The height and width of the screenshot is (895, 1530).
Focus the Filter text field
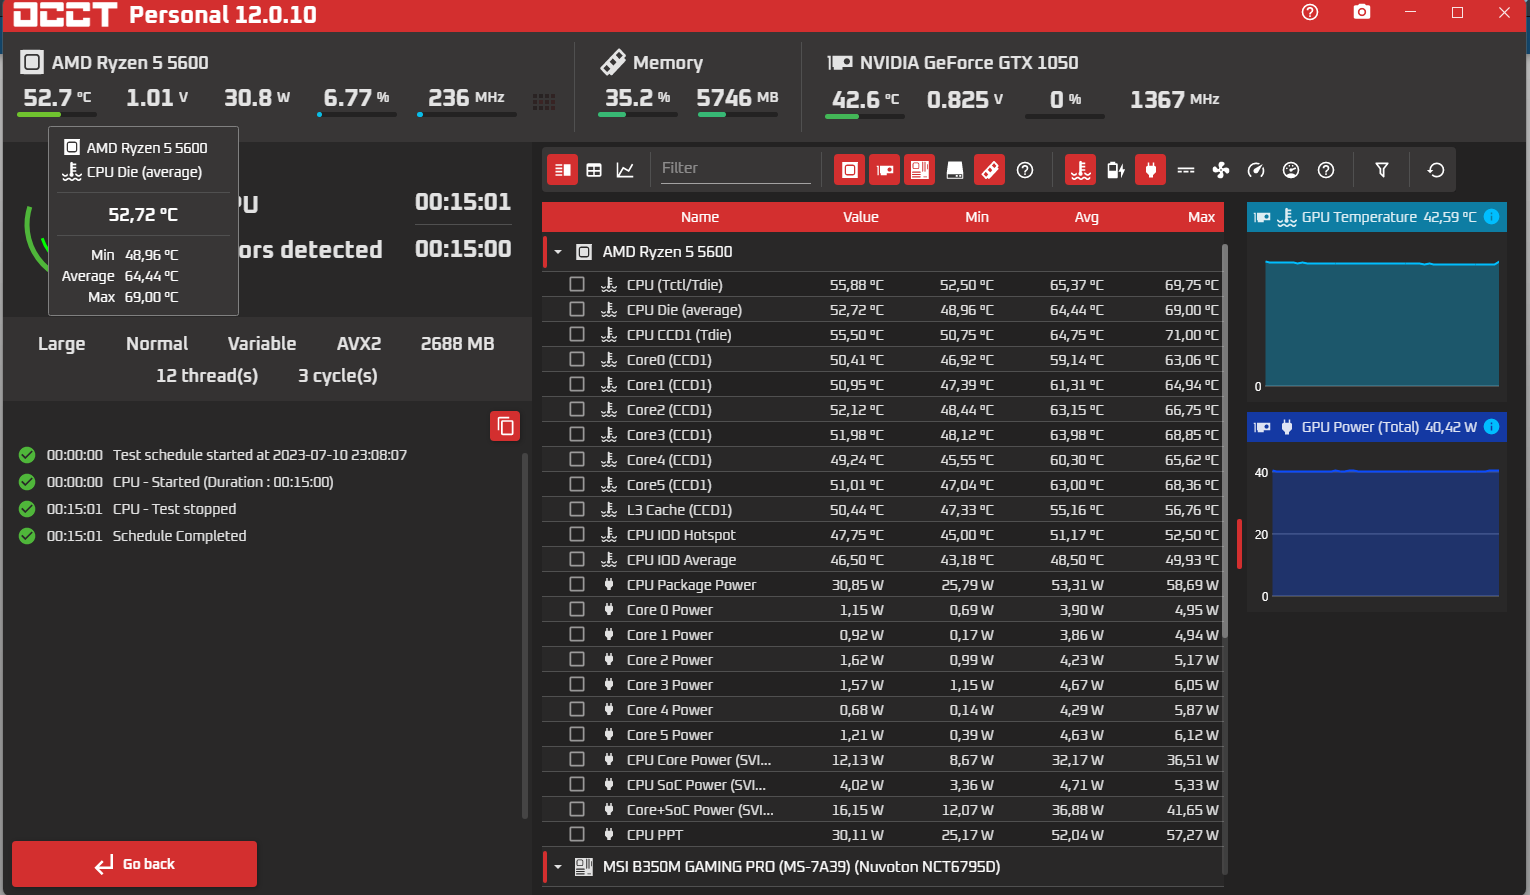735,169
